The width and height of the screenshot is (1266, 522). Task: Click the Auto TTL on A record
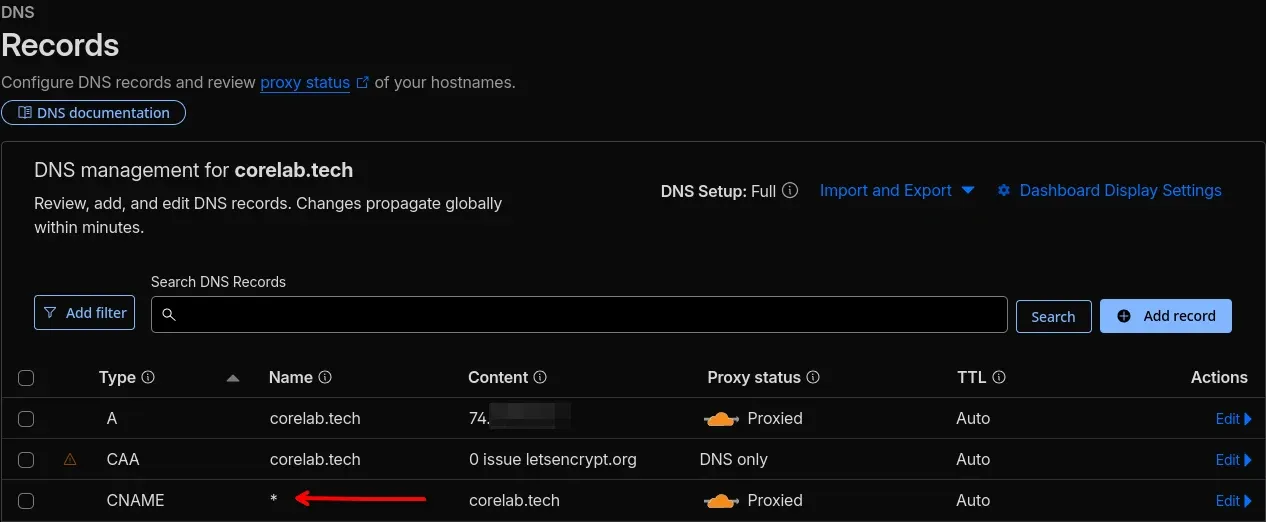tap(973, 419)
